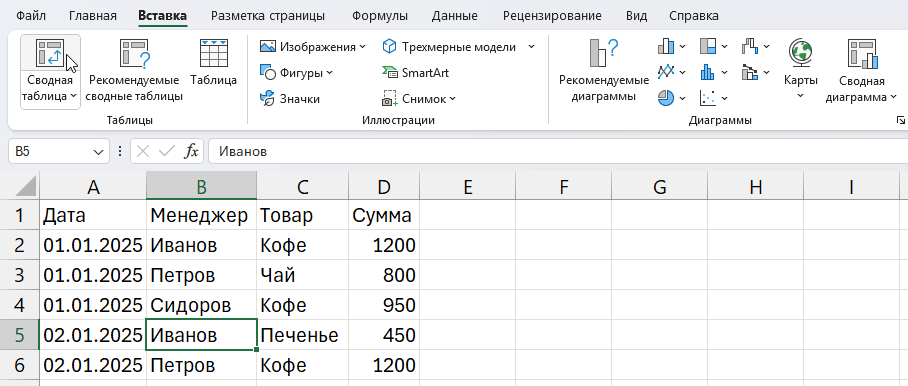
Task: Select the cell containing 950
Action: tap(384, 305)
